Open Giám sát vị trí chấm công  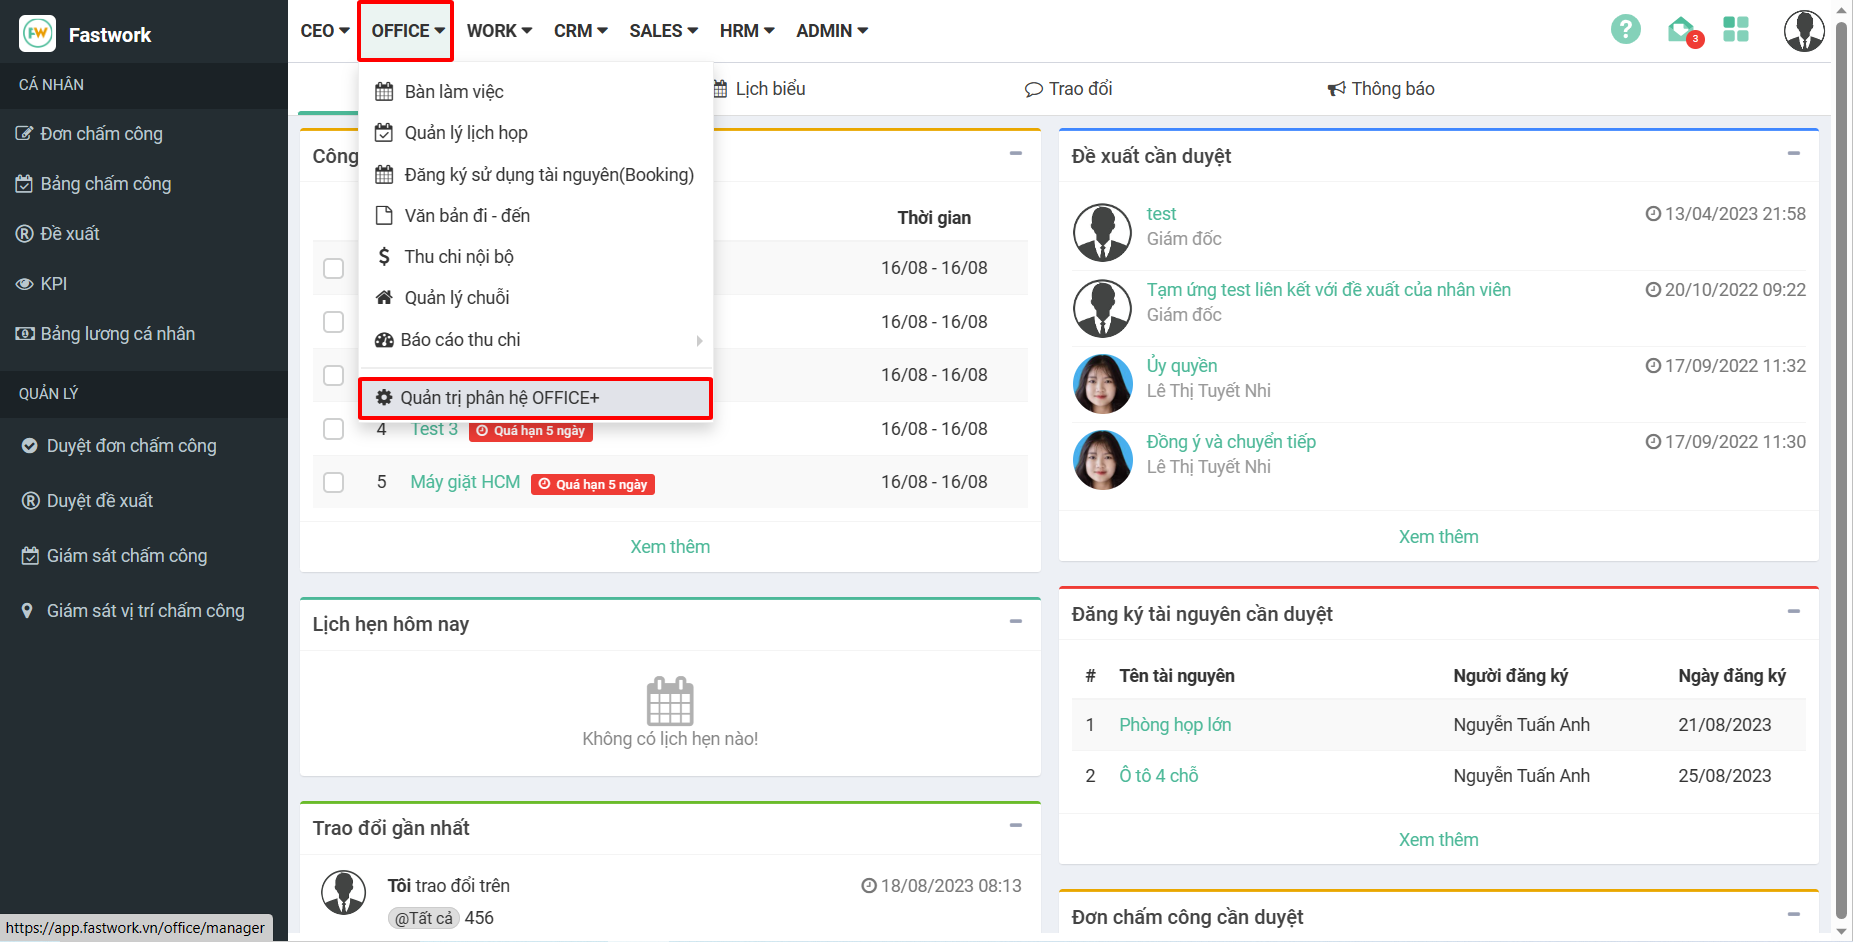145,611
